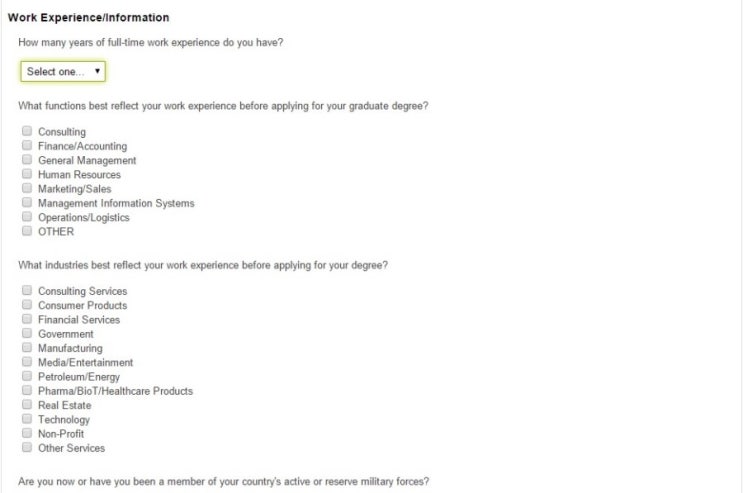Enable the Government industry checkbox
743x493 pixels.
coord(27,334)
